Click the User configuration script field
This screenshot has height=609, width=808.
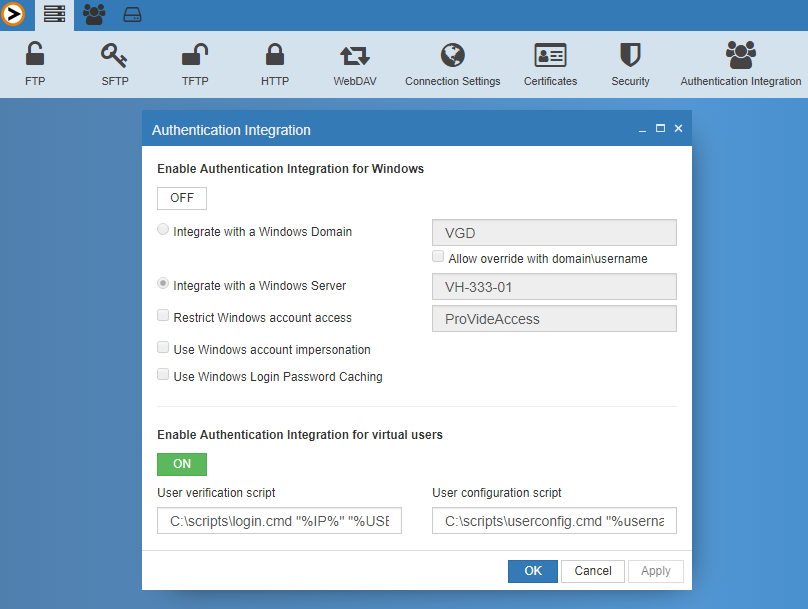coord(554,521)
